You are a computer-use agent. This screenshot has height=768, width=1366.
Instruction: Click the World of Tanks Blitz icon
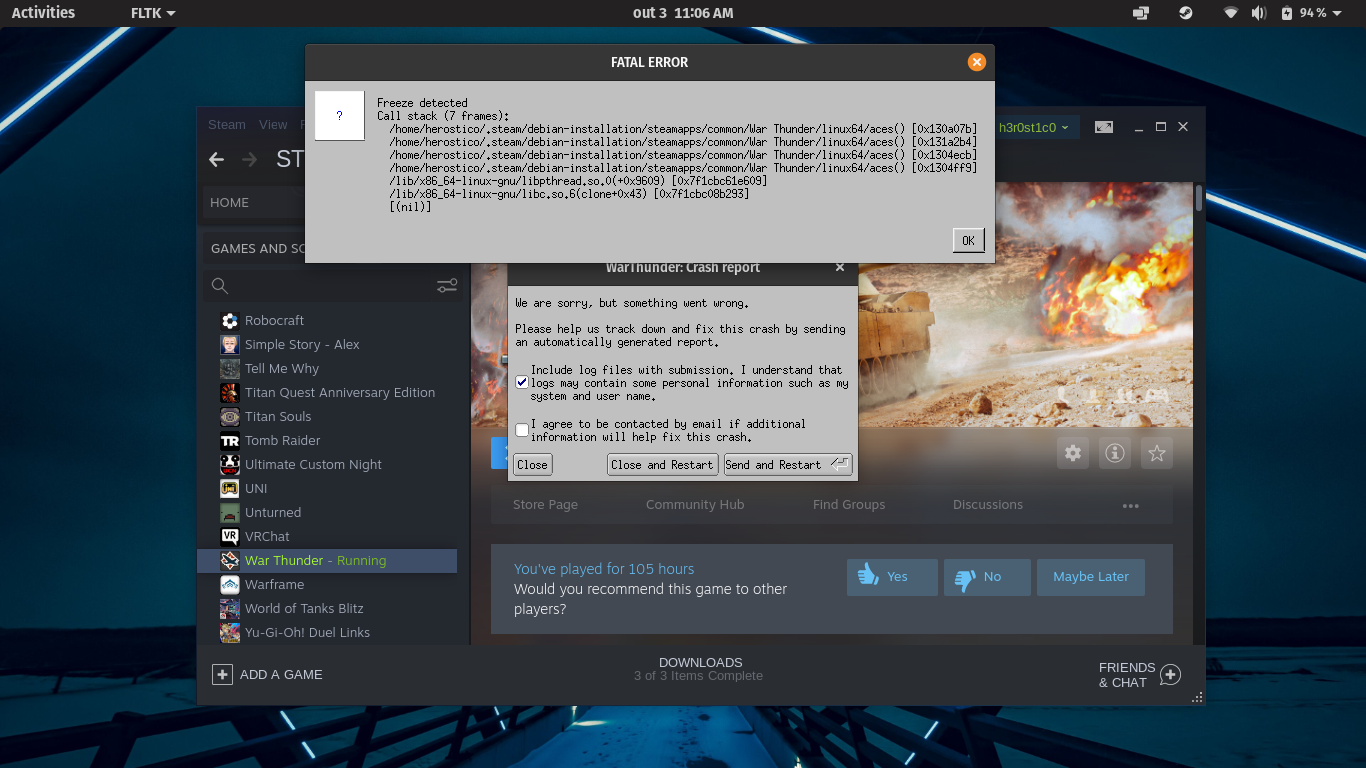(230, 608)
